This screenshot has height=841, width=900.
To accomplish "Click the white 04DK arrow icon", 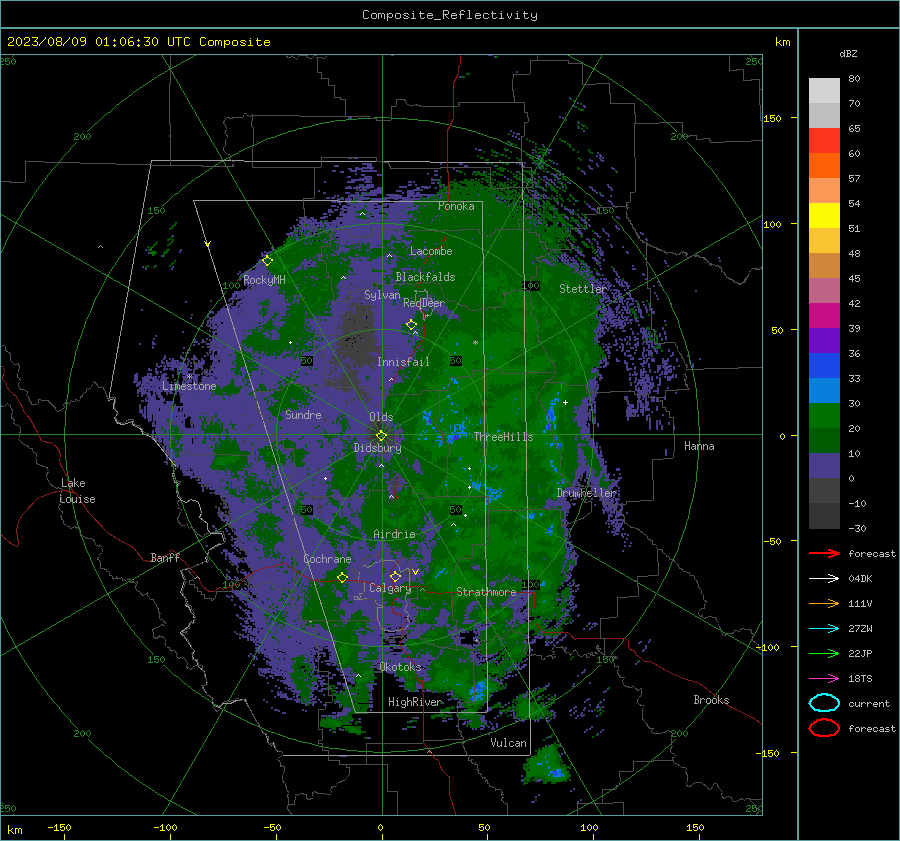I will pos(824,579).
